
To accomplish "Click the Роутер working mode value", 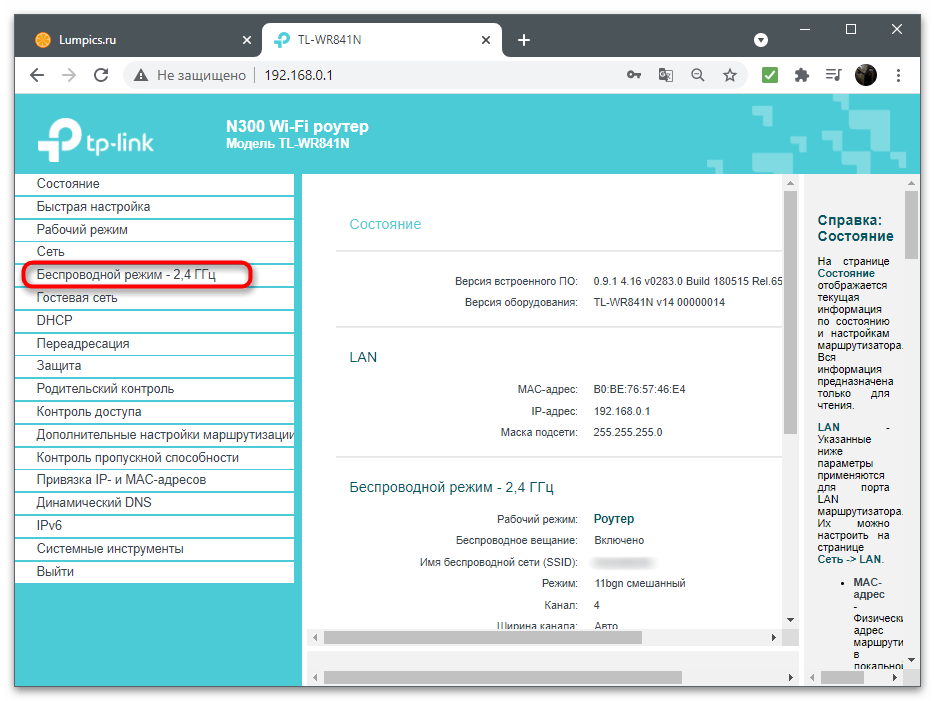I will [614, 519].
